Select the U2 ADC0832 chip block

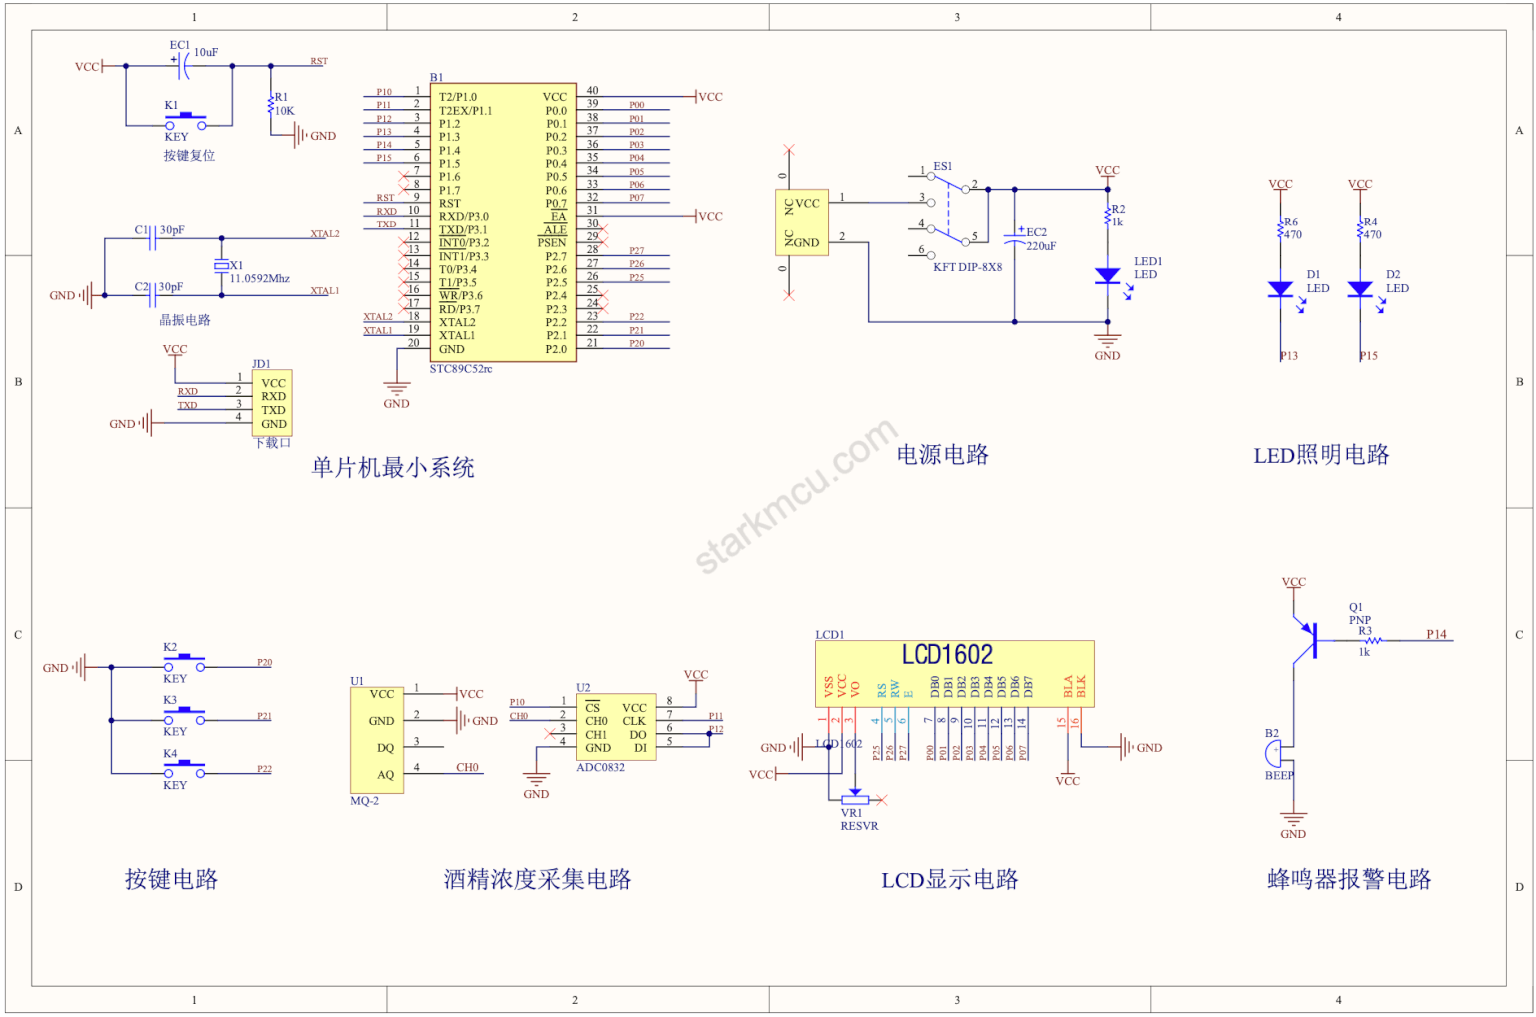coord(616,727)
